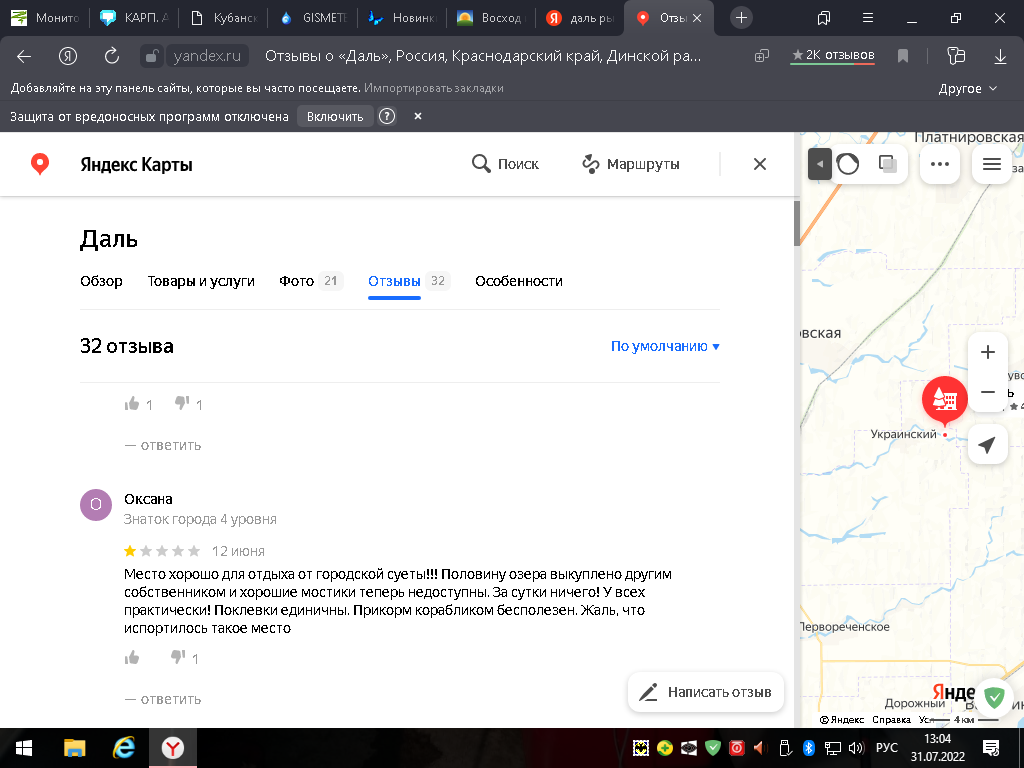Switch to the КАРП browser tab
This screenshot has height=768, width=1024.
tap(135, 18)
